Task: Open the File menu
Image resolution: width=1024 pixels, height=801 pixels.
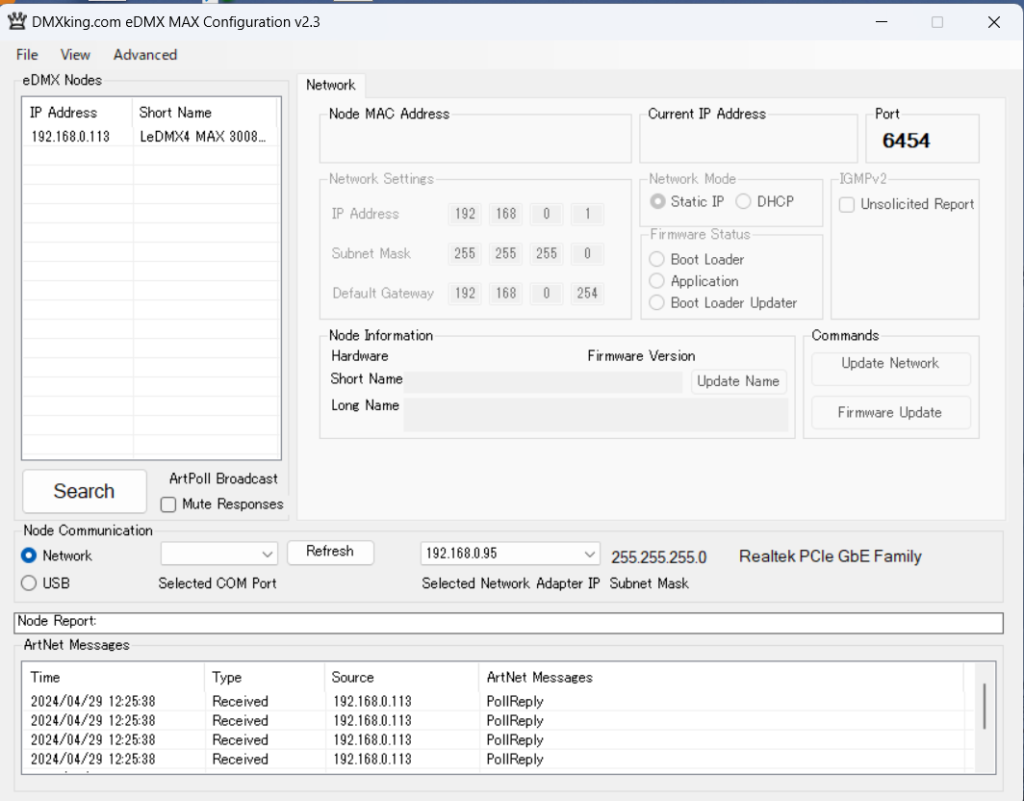Action: [27, 55]
